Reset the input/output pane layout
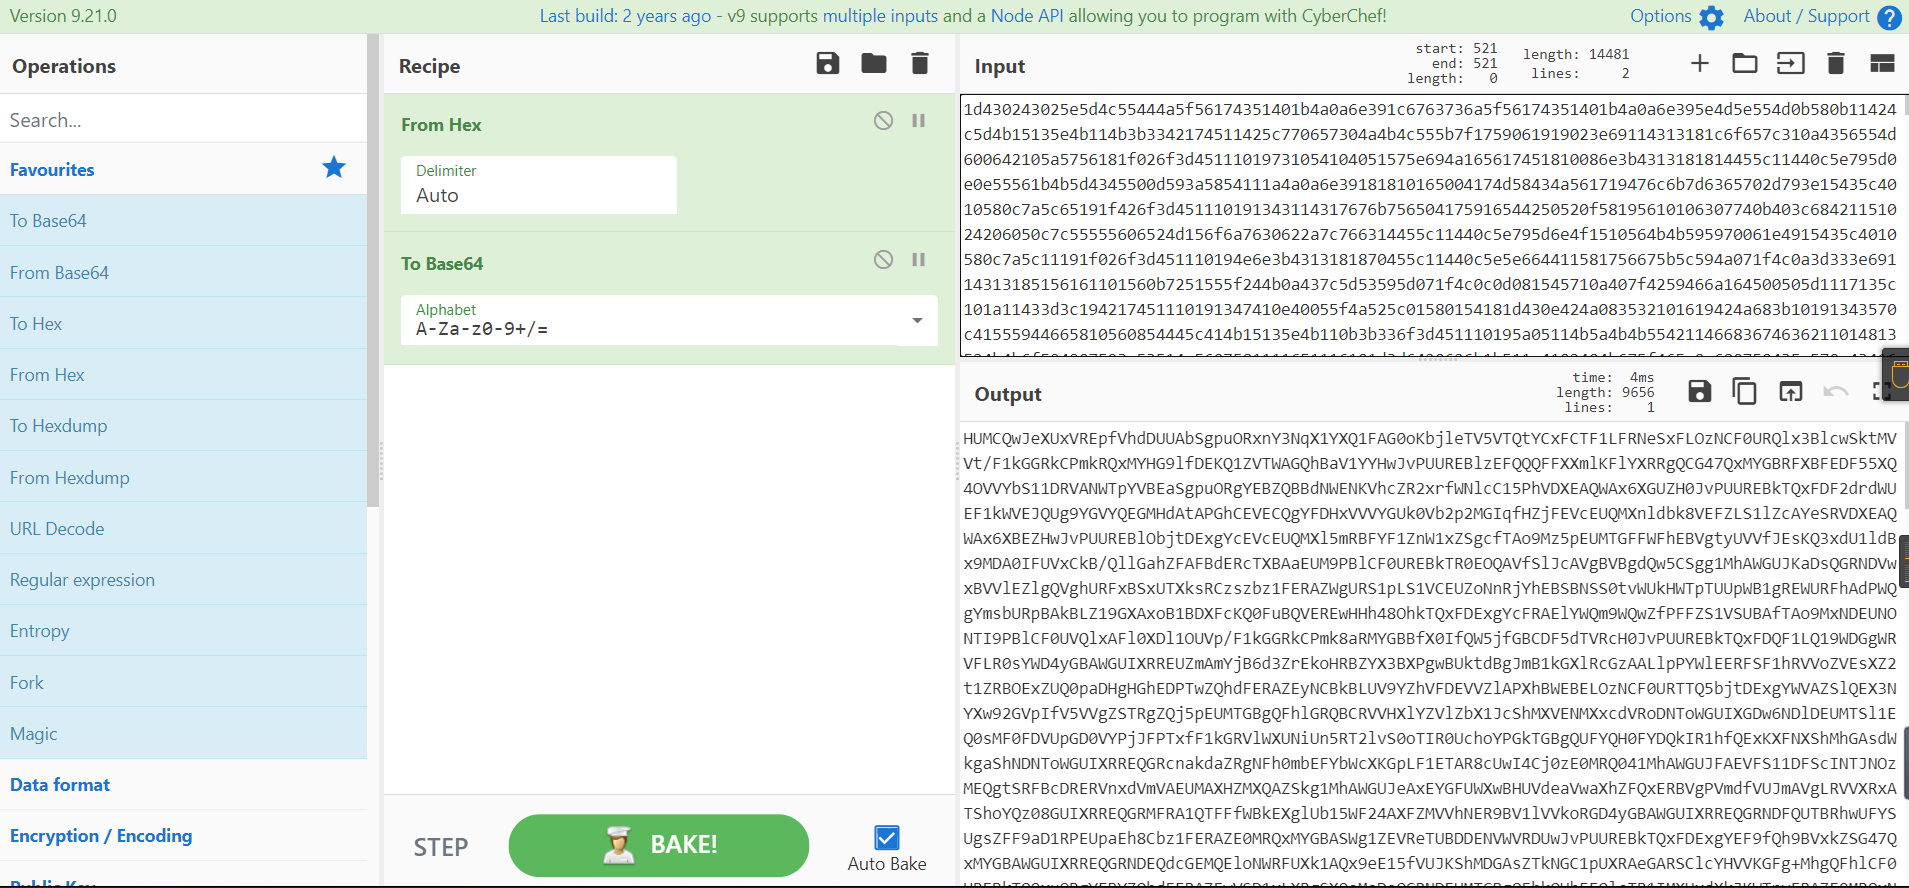 (x=1882, y=64)
